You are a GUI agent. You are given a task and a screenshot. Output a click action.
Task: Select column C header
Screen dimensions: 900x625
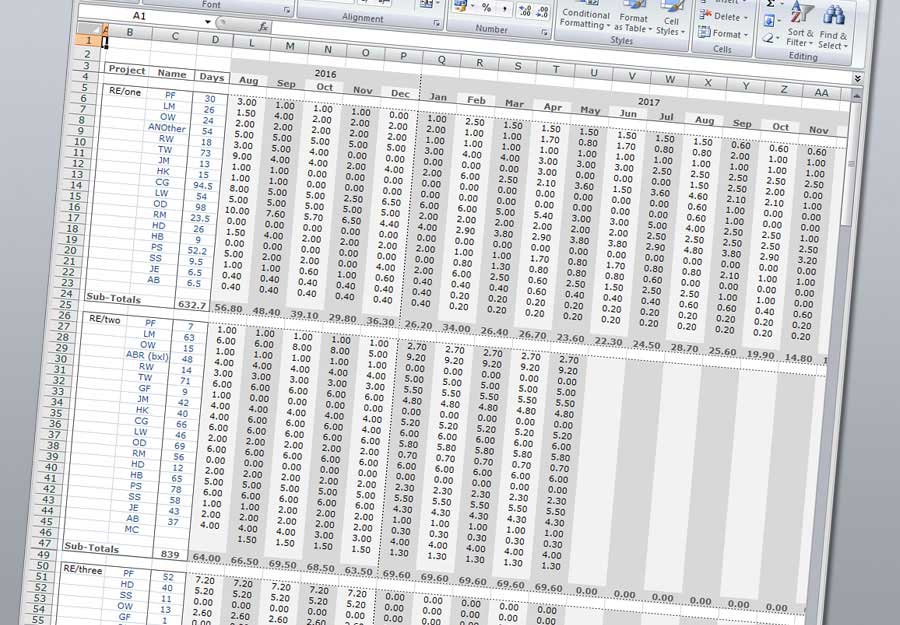(174, 36)
